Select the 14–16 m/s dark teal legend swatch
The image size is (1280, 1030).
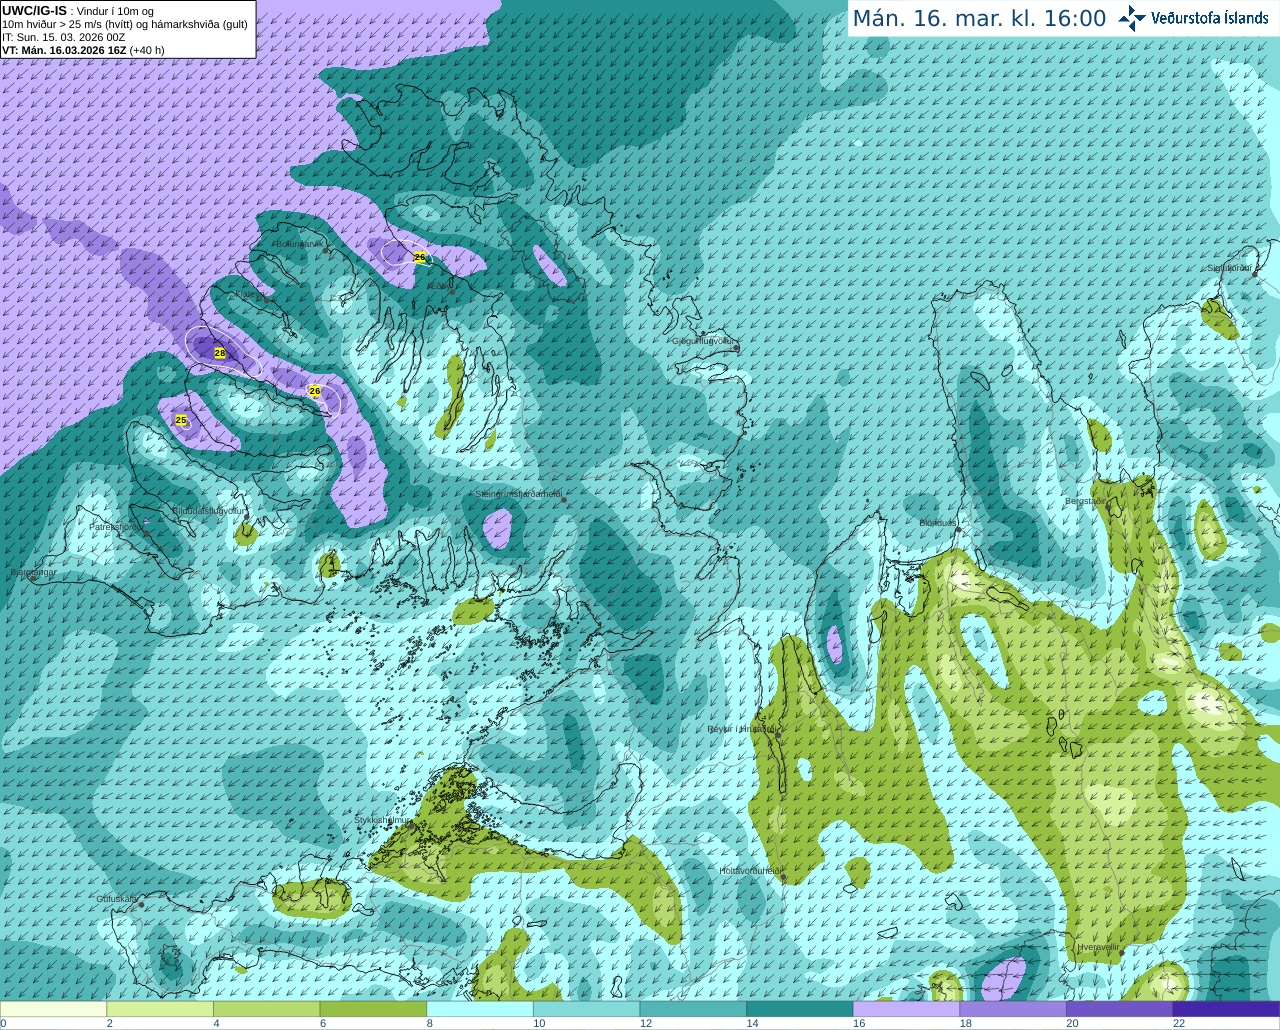(x=800, y=1009)
